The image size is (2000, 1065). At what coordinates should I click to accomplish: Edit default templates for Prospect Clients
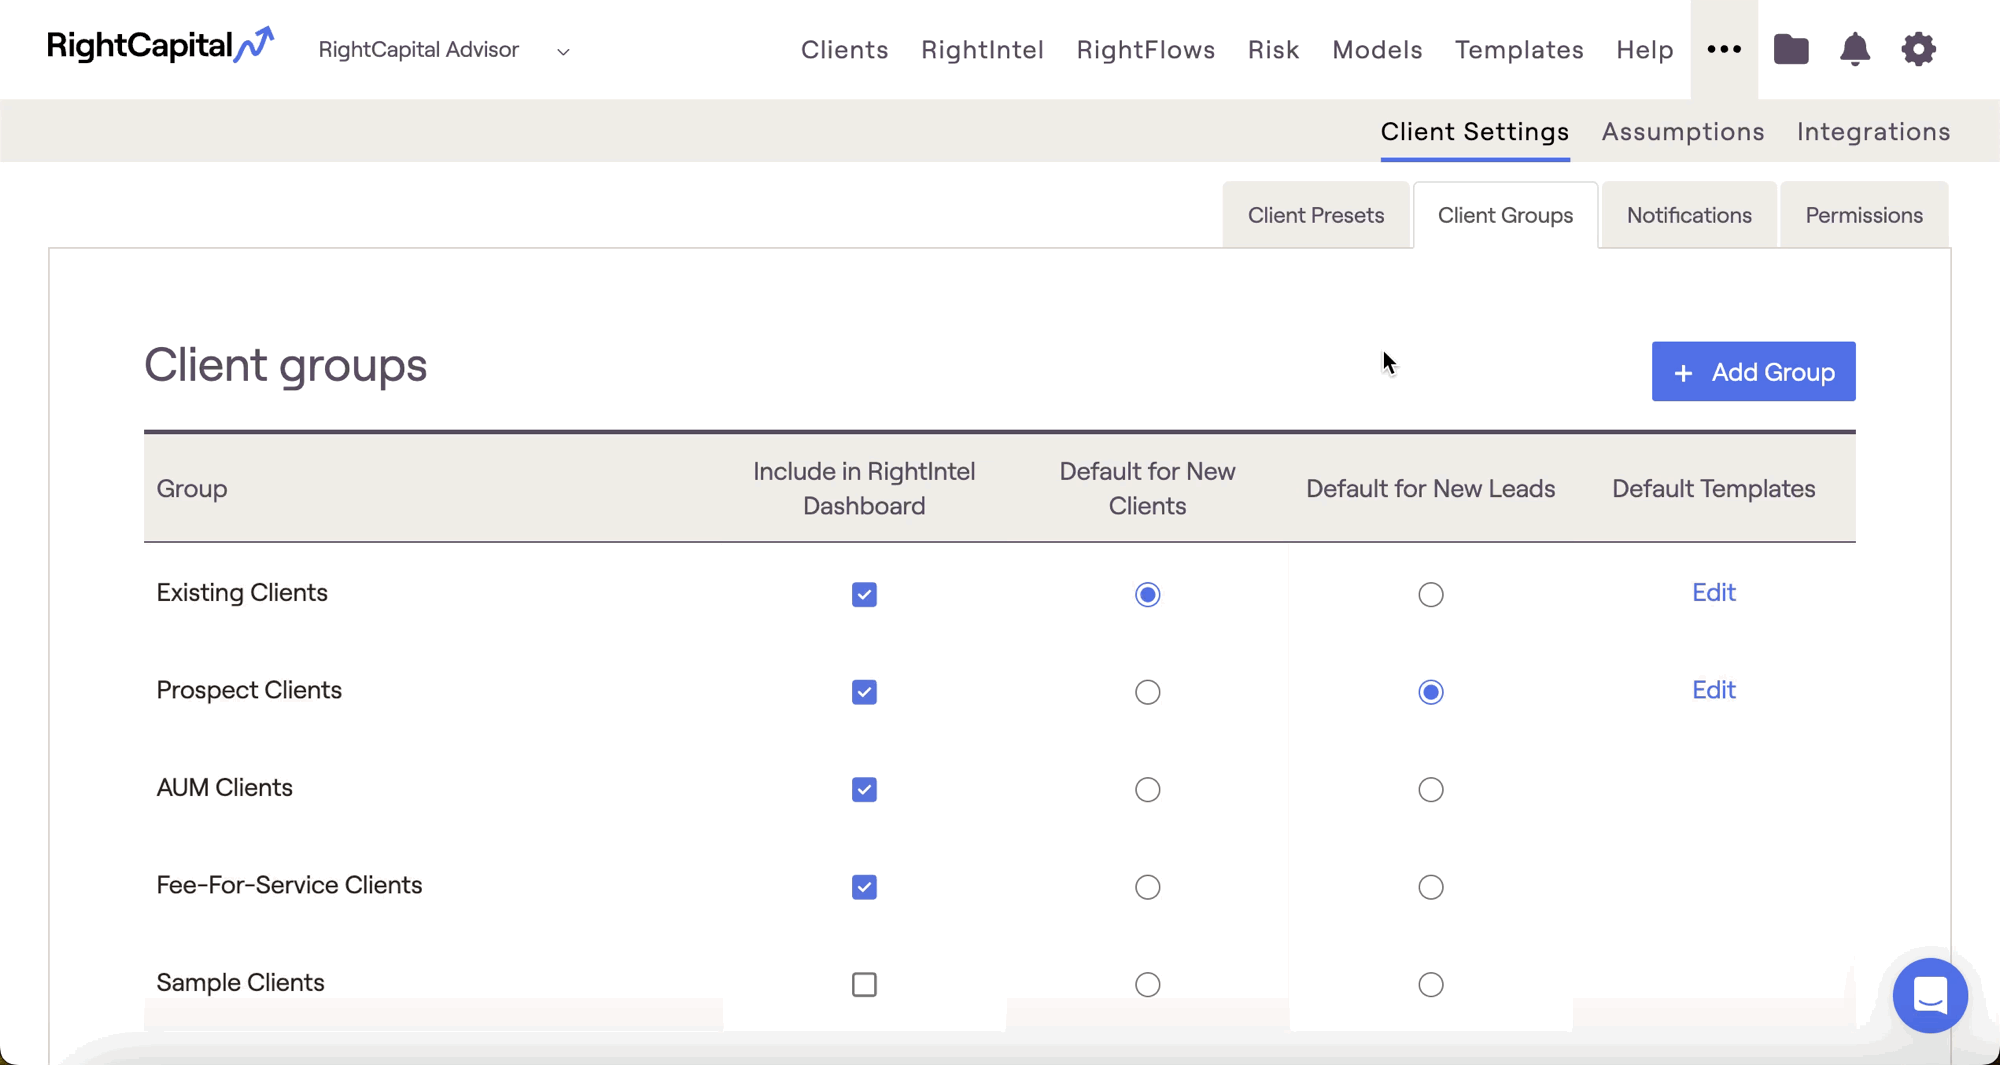[1712, 690]
